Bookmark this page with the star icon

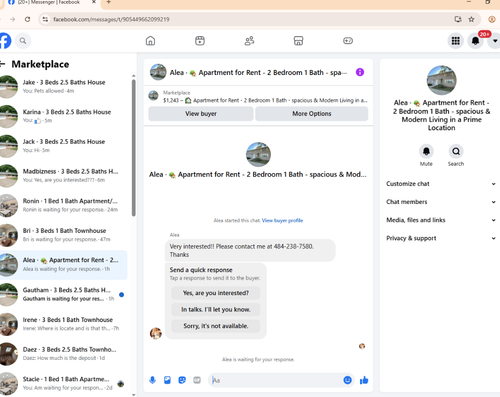pos(471,19)
